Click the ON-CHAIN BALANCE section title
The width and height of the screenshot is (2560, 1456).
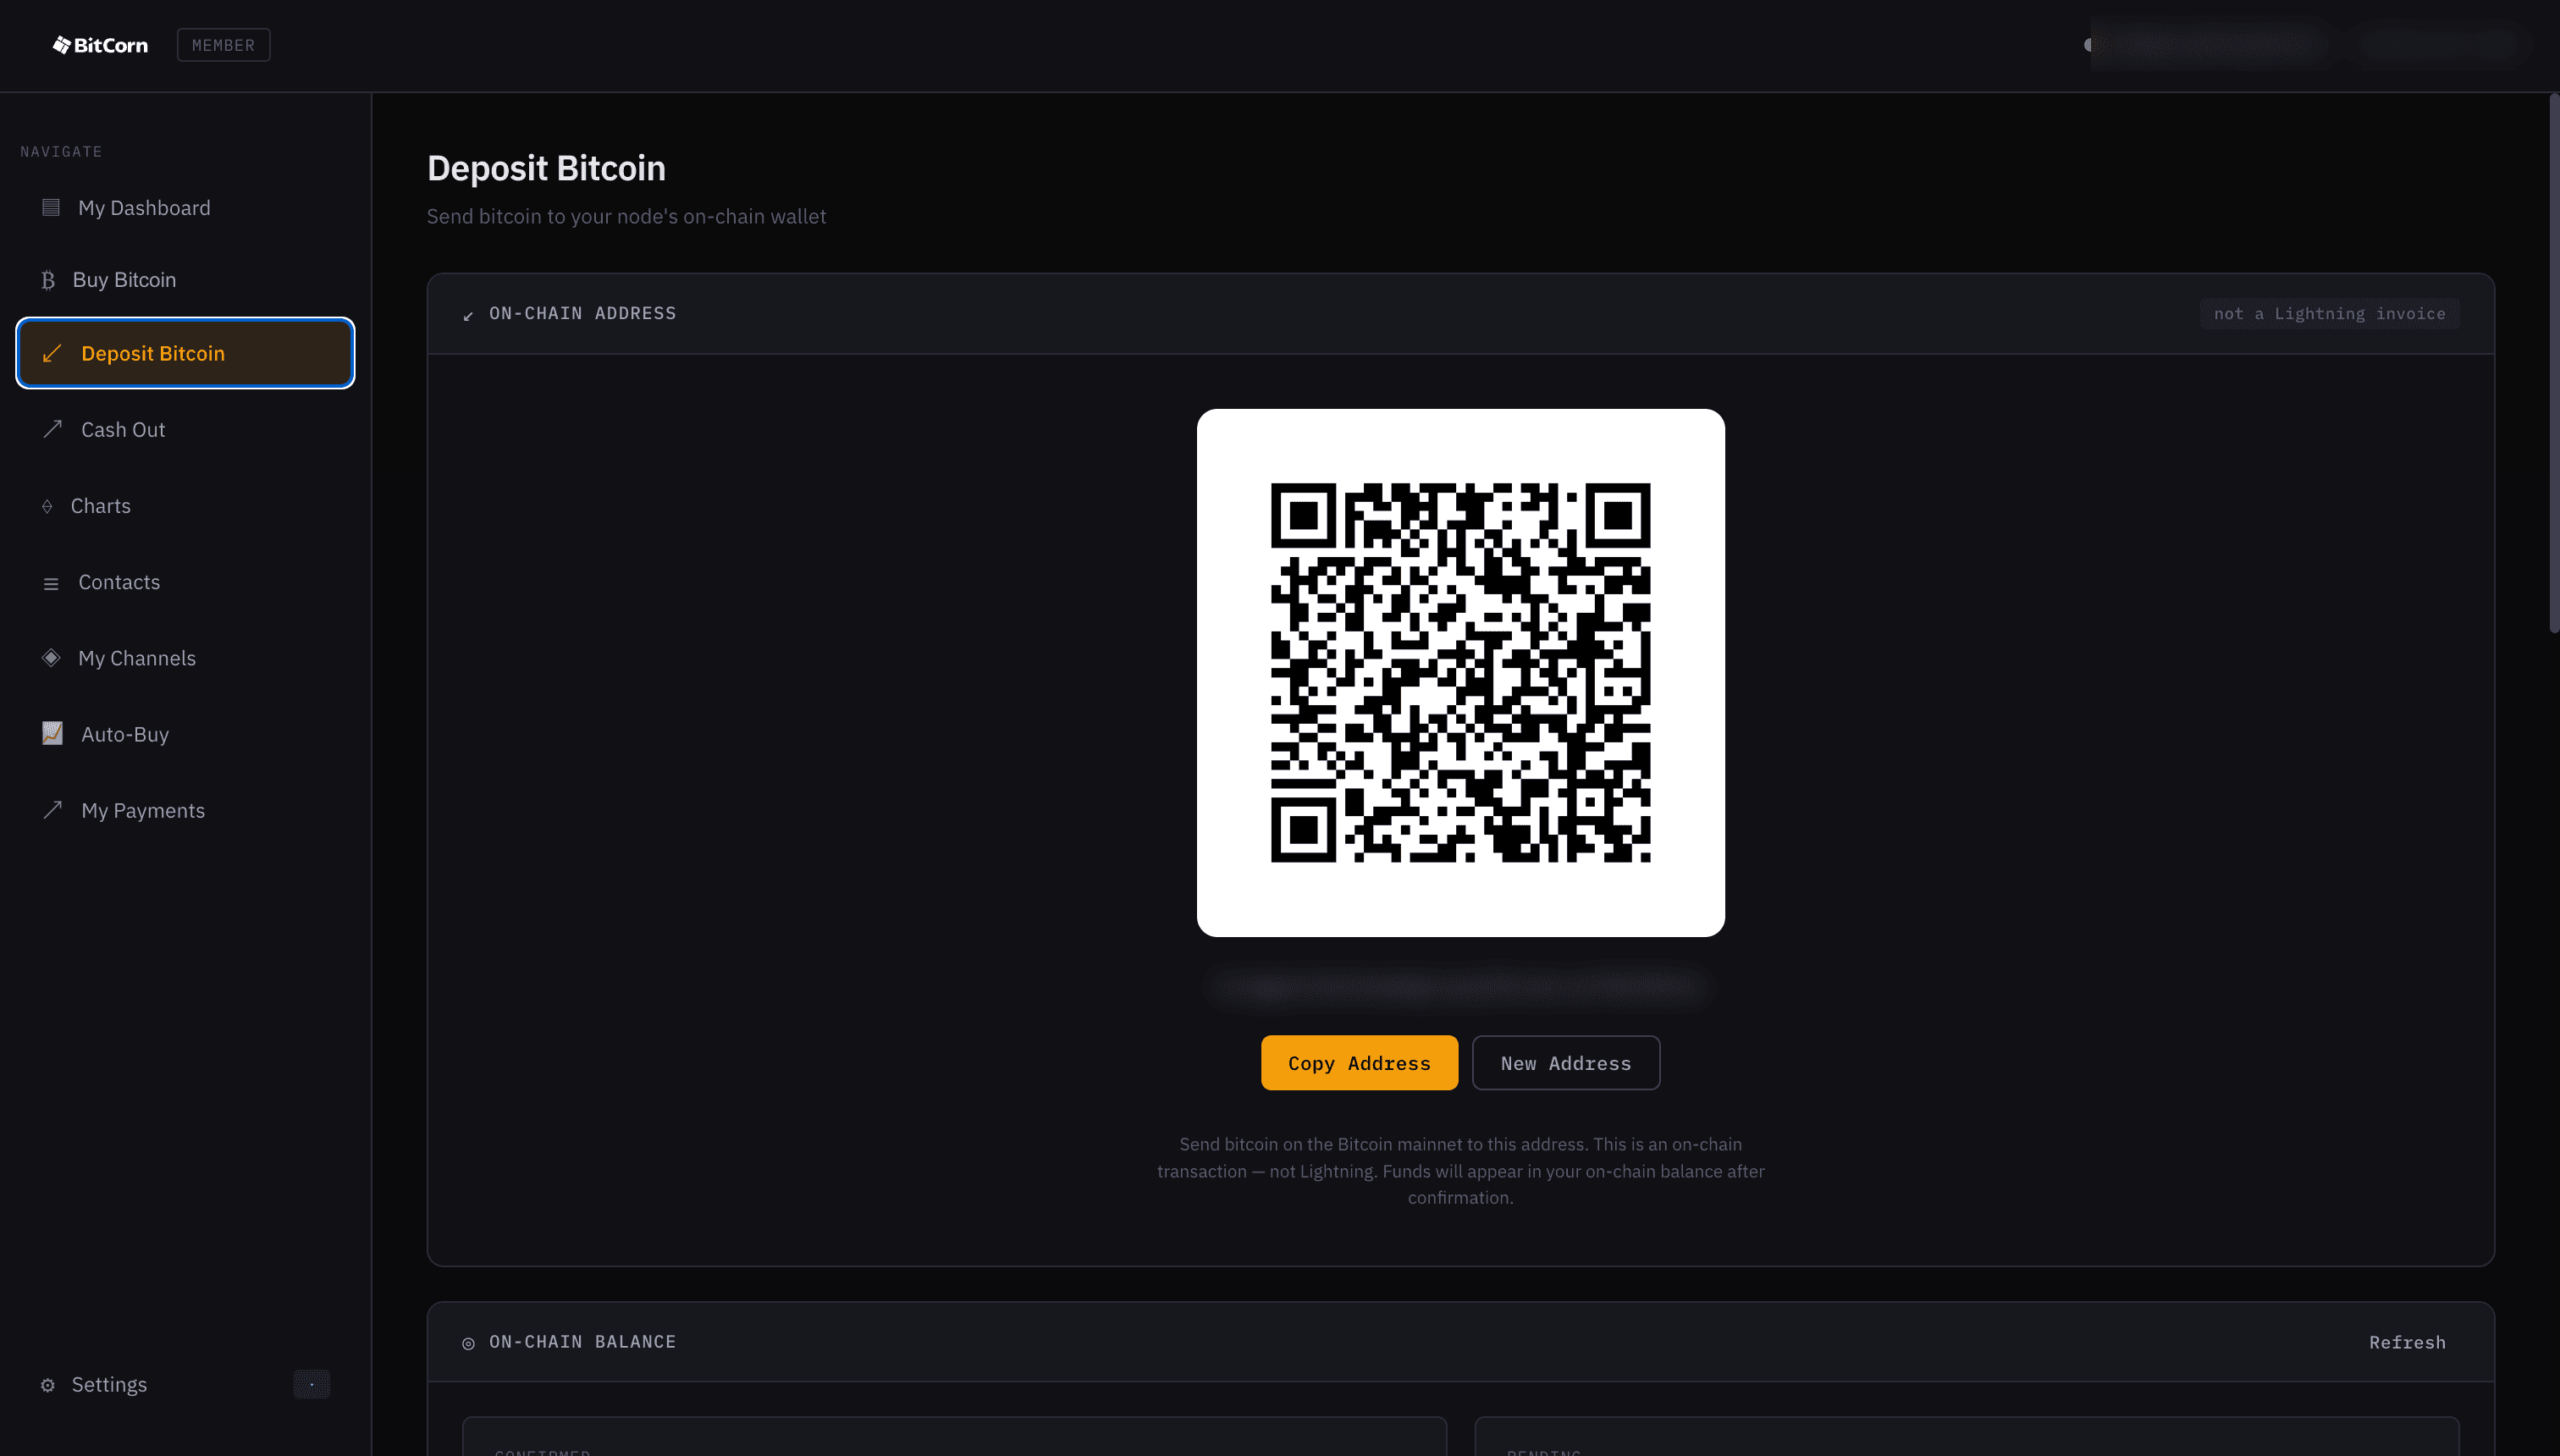pyautogui.click(x=582, y=1342)
